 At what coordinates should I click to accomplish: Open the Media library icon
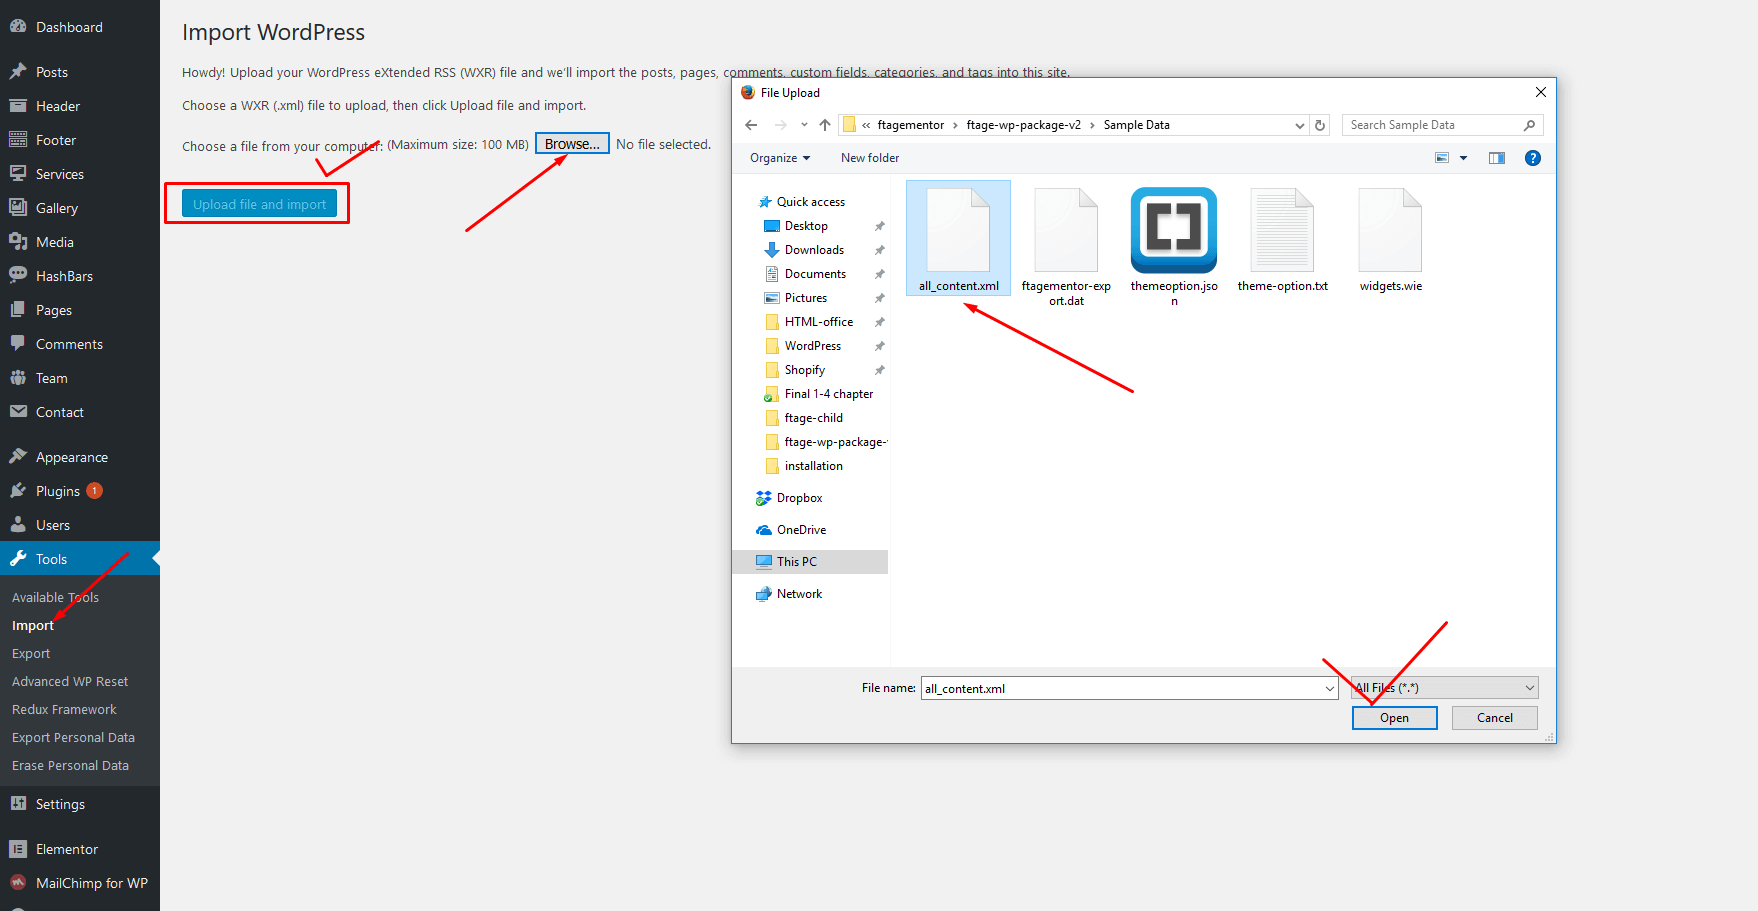pyautogui.click(x=18, y=242)
